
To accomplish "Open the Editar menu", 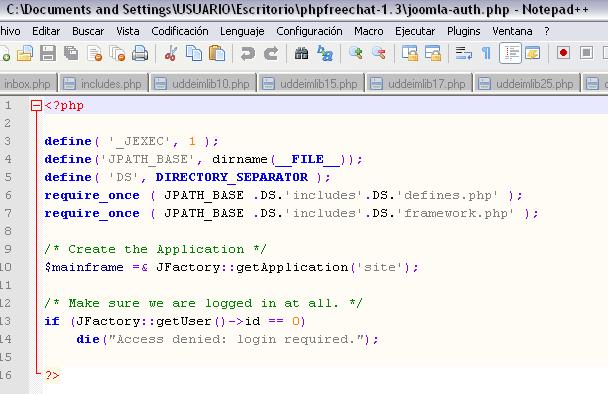I will [46, 31].
